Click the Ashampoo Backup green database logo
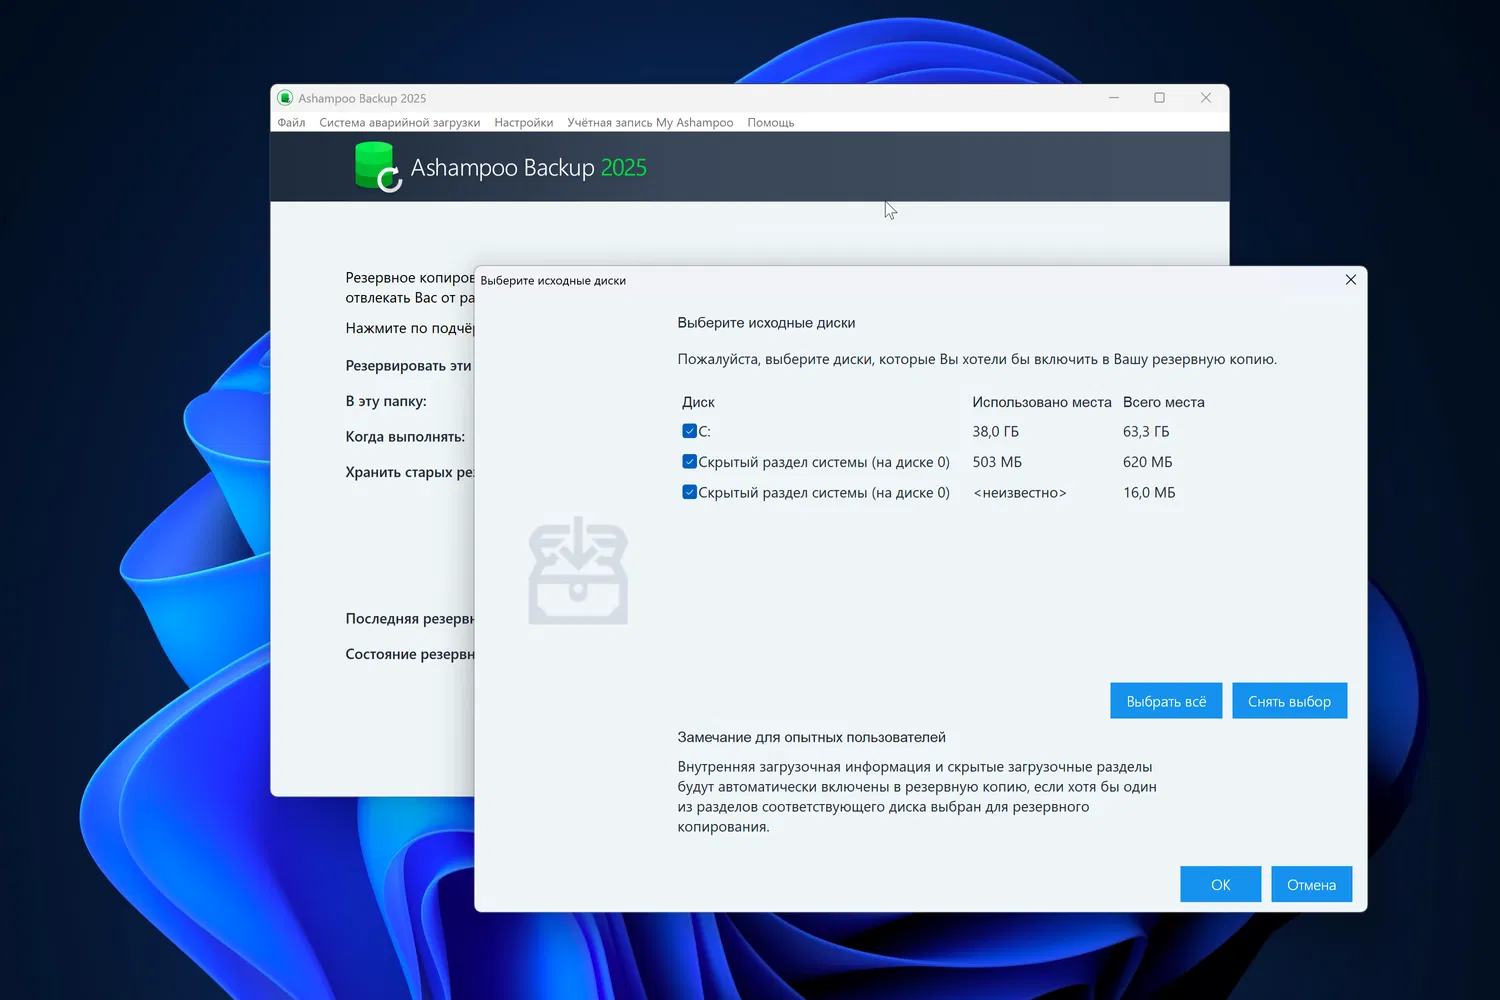 378,166
